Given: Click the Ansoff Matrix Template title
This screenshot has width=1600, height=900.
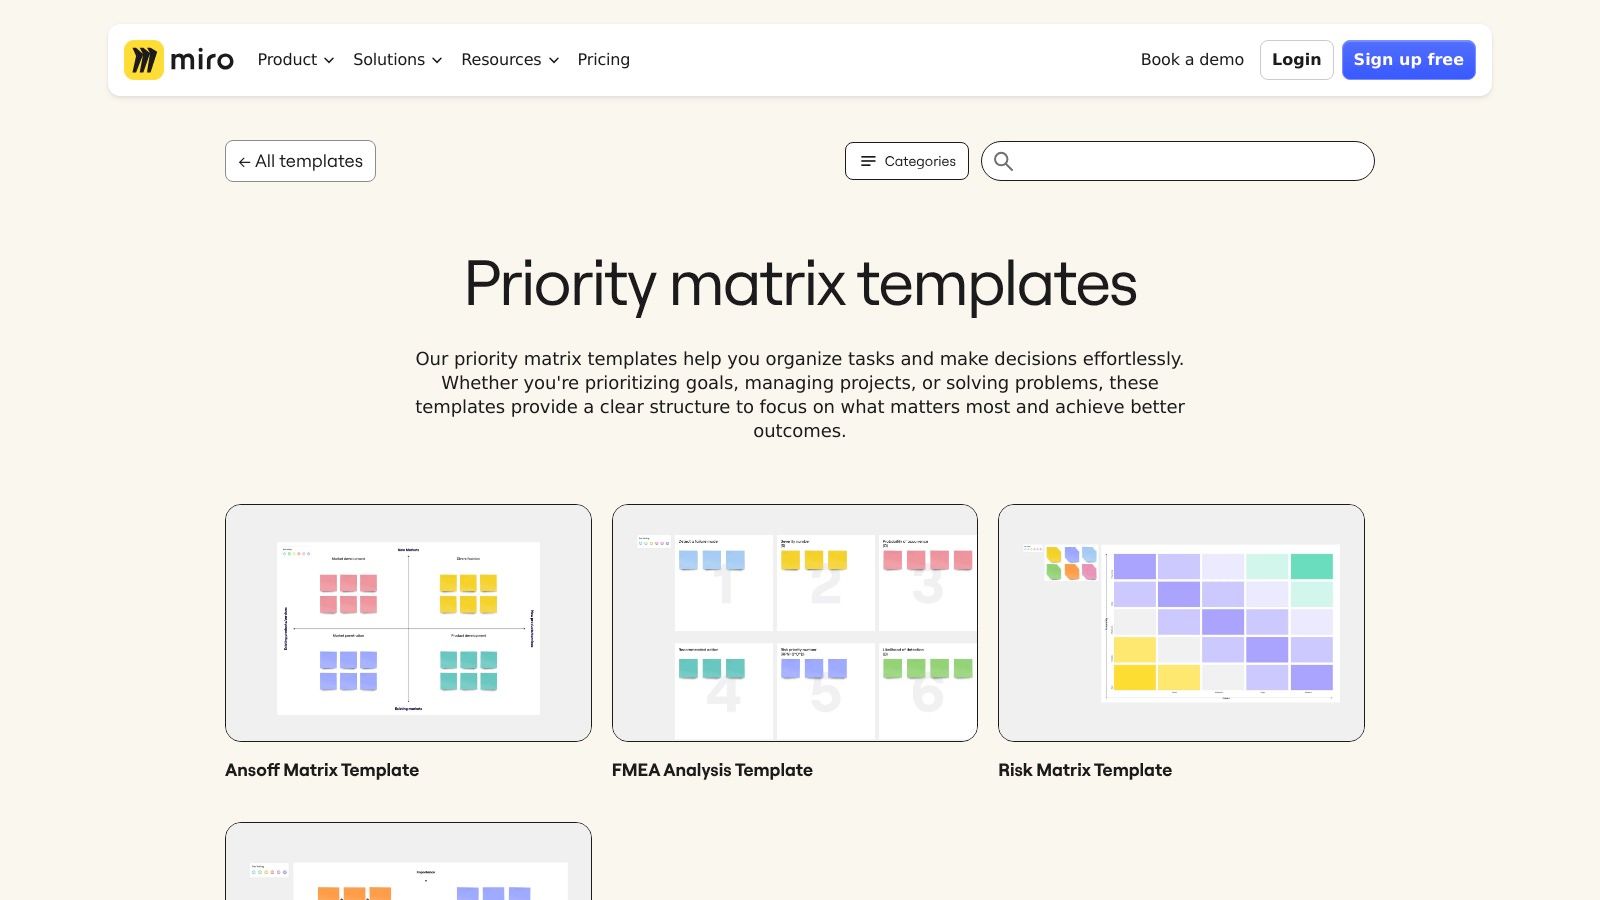Looking at the screenshot, I should pos(322,770).
